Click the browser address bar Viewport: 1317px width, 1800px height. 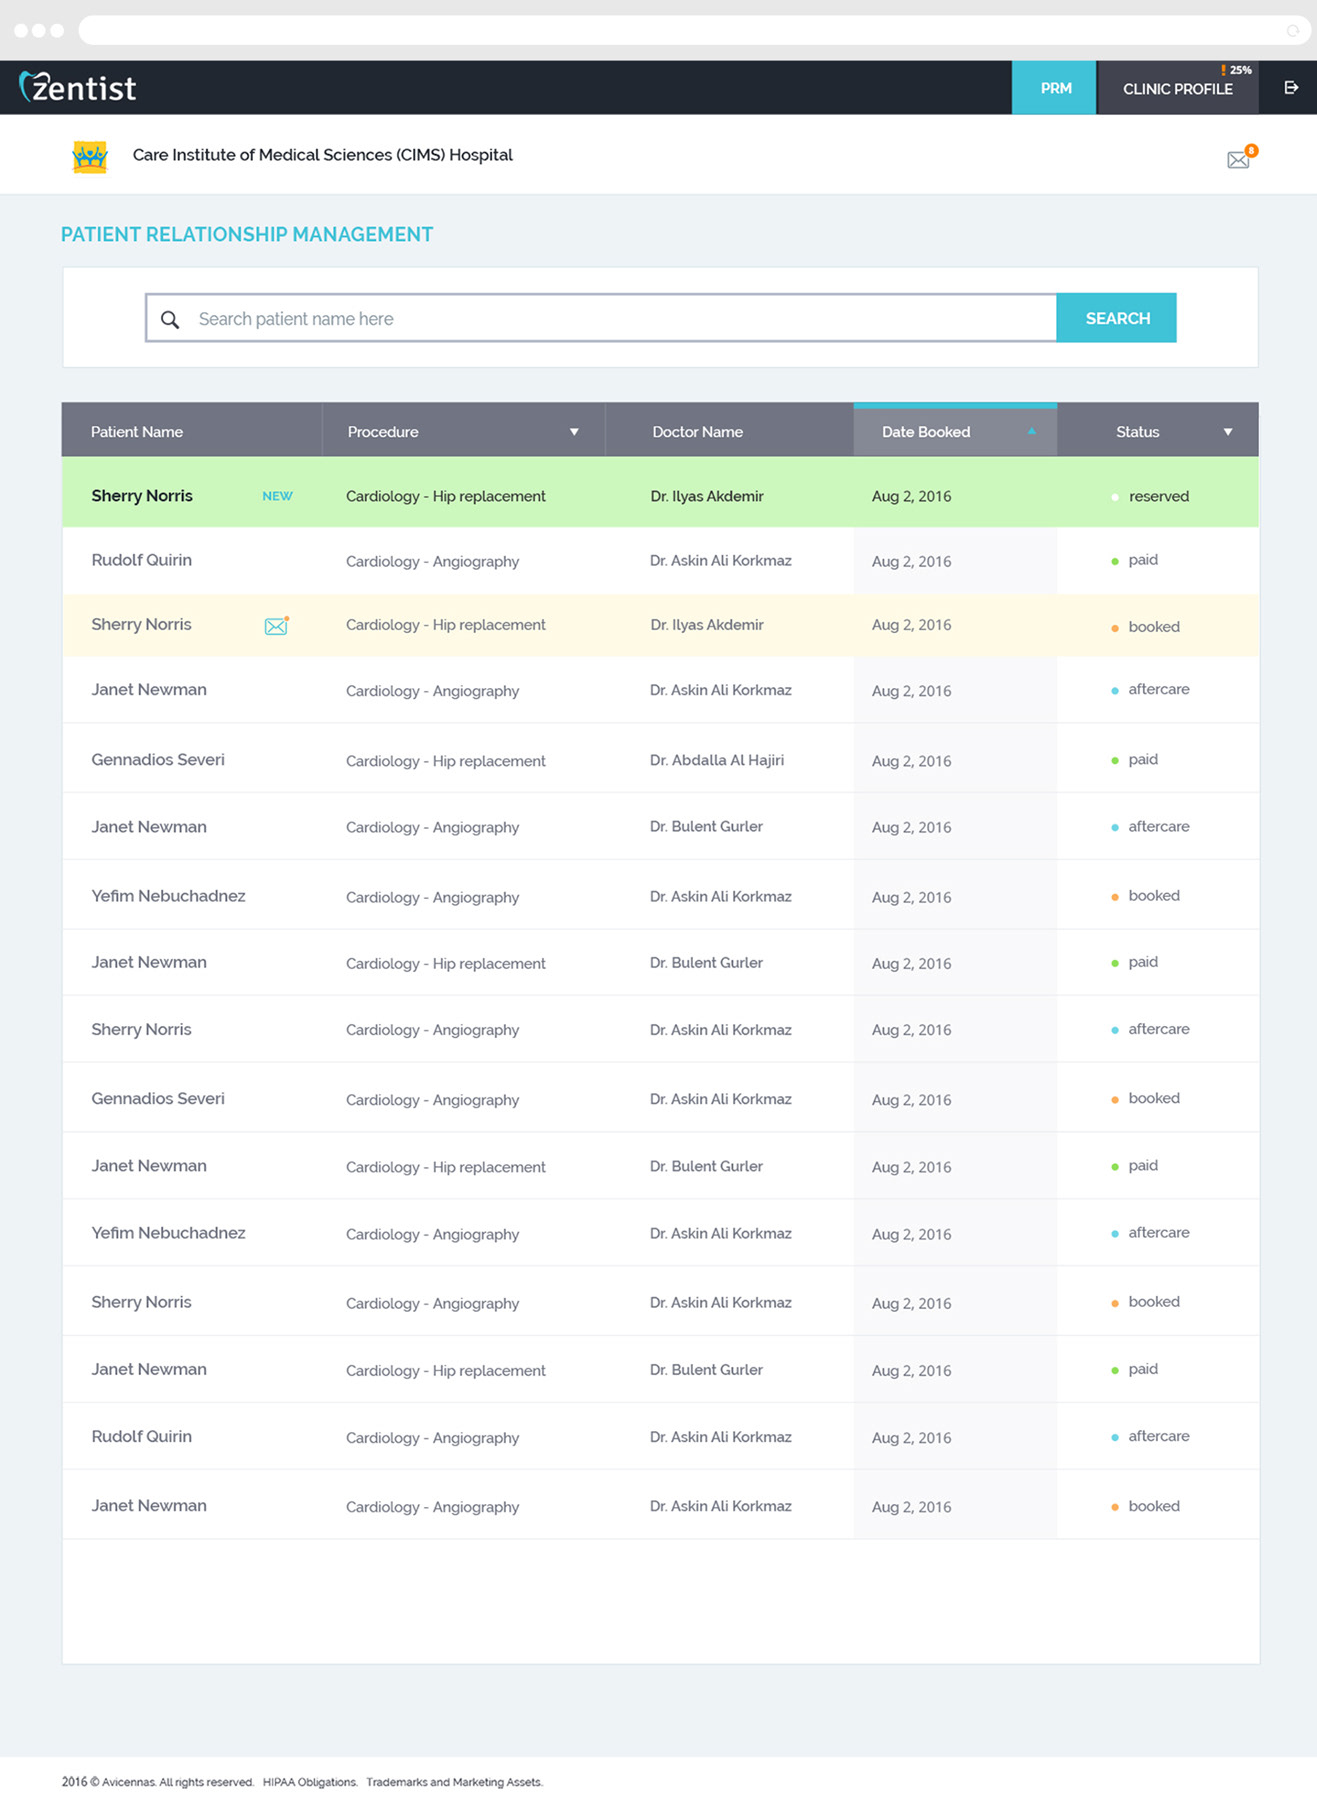click(x=695, y=30)
